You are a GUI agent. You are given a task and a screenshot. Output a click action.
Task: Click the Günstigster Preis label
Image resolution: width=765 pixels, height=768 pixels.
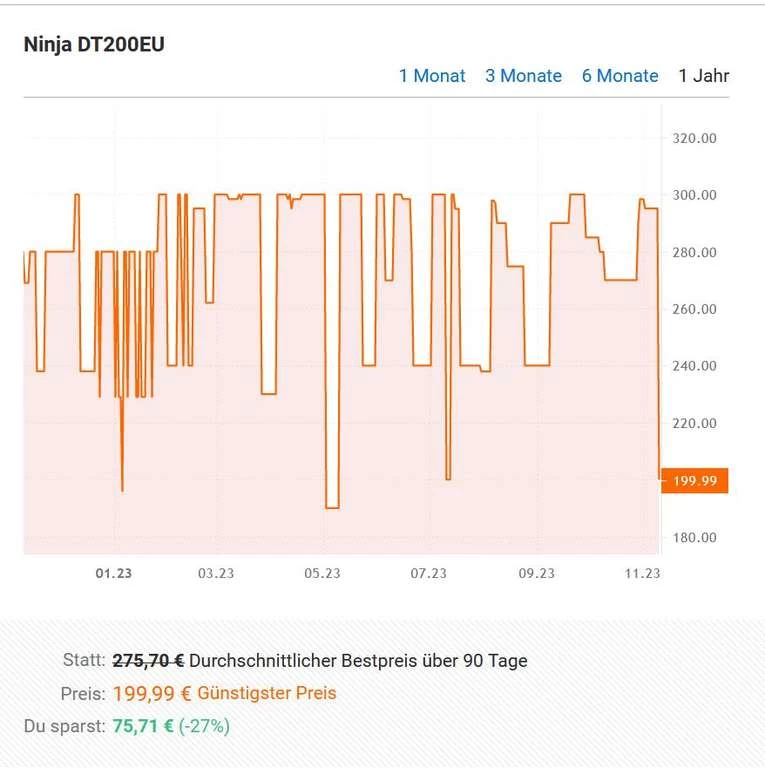coord(267,693)
